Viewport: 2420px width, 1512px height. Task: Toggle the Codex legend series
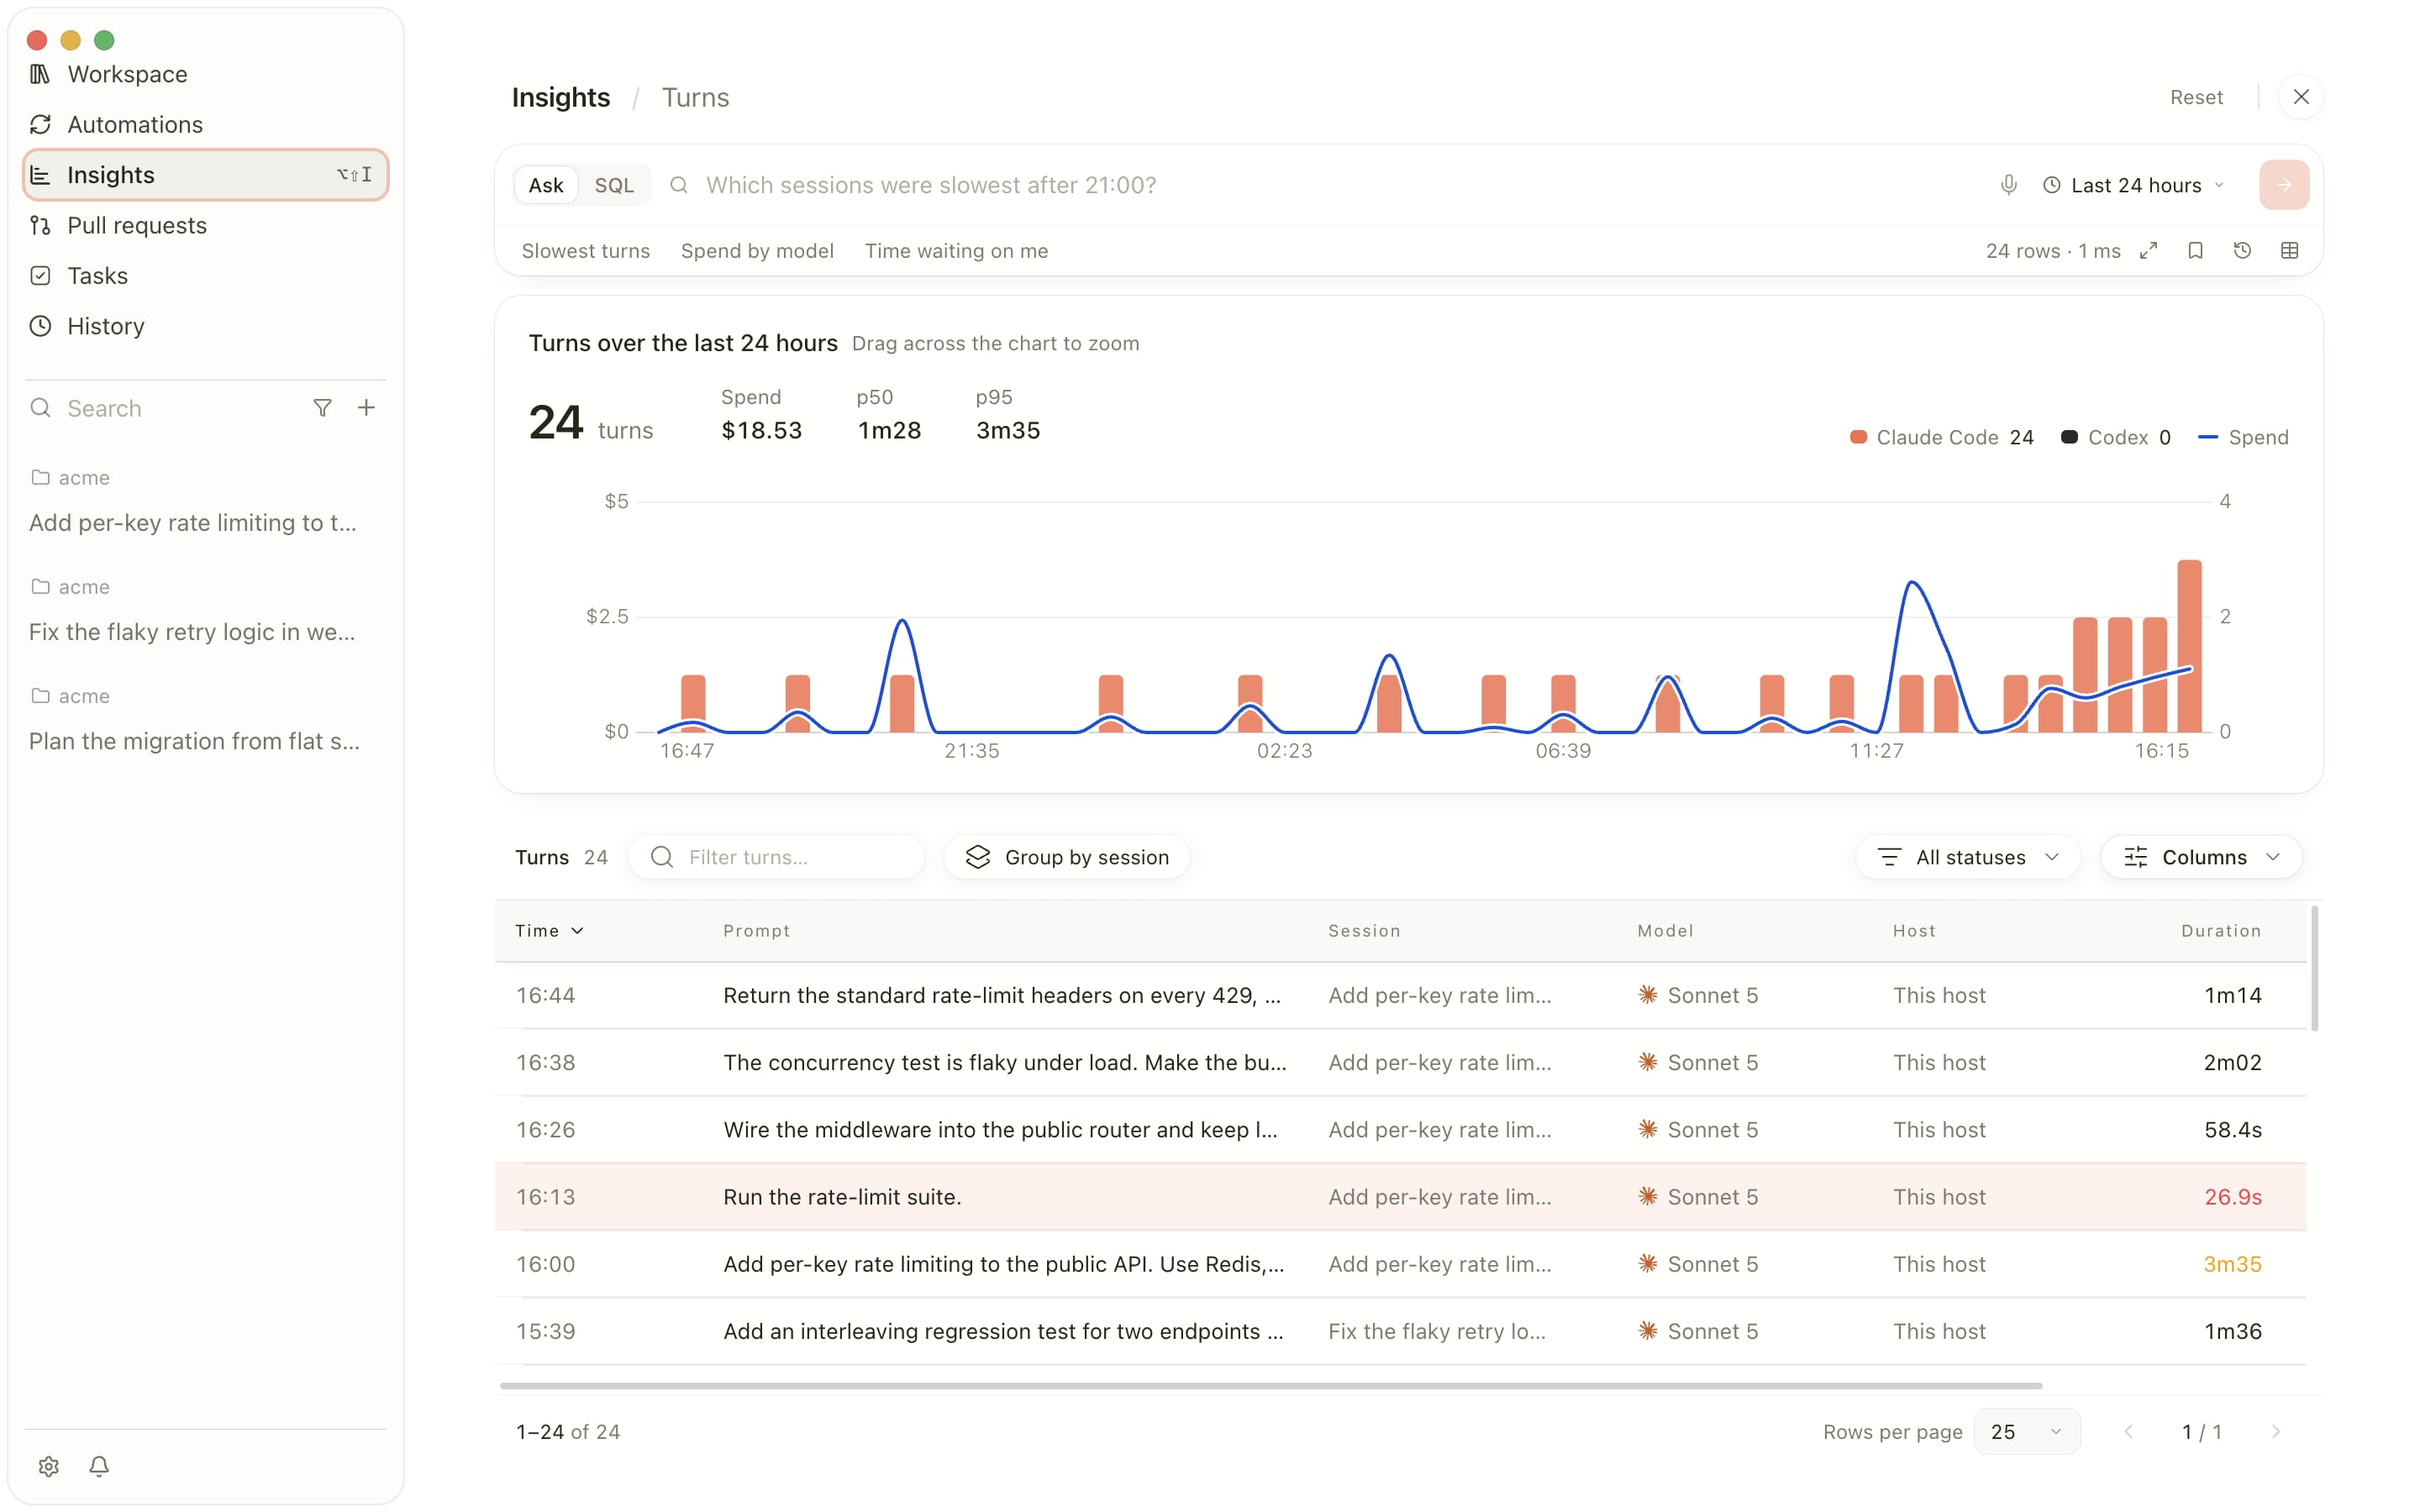2115,437
